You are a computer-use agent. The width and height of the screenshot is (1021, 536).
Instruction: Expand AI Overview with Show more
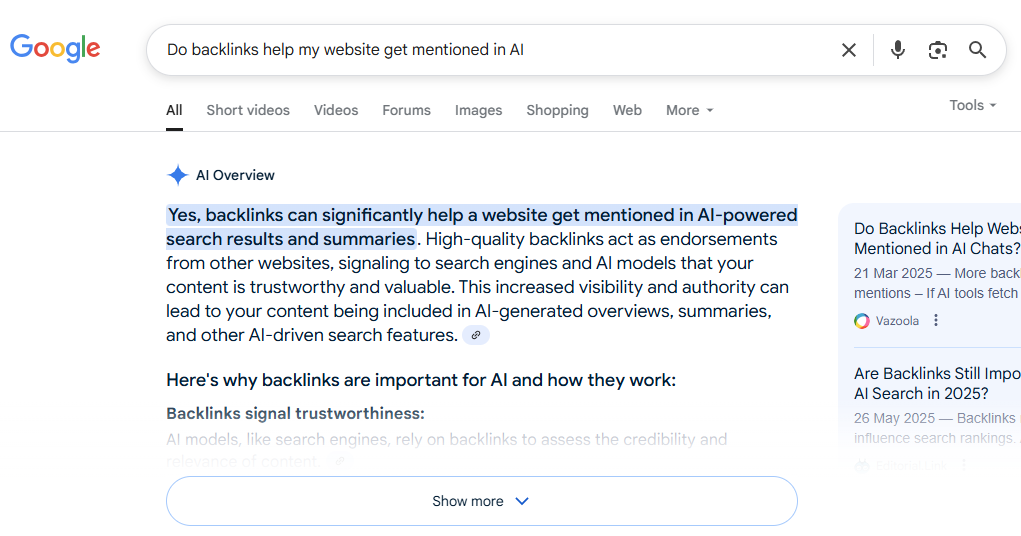point(482,501)
